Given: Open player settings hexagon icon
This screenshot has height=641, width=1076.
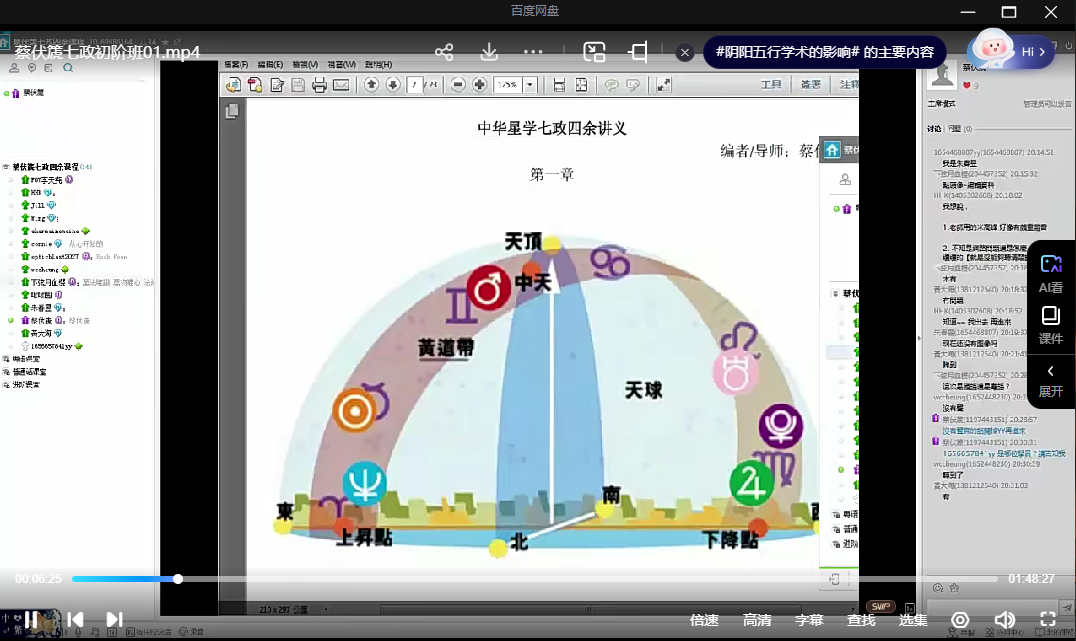Looking at the screenshot, I should [960, 620].
